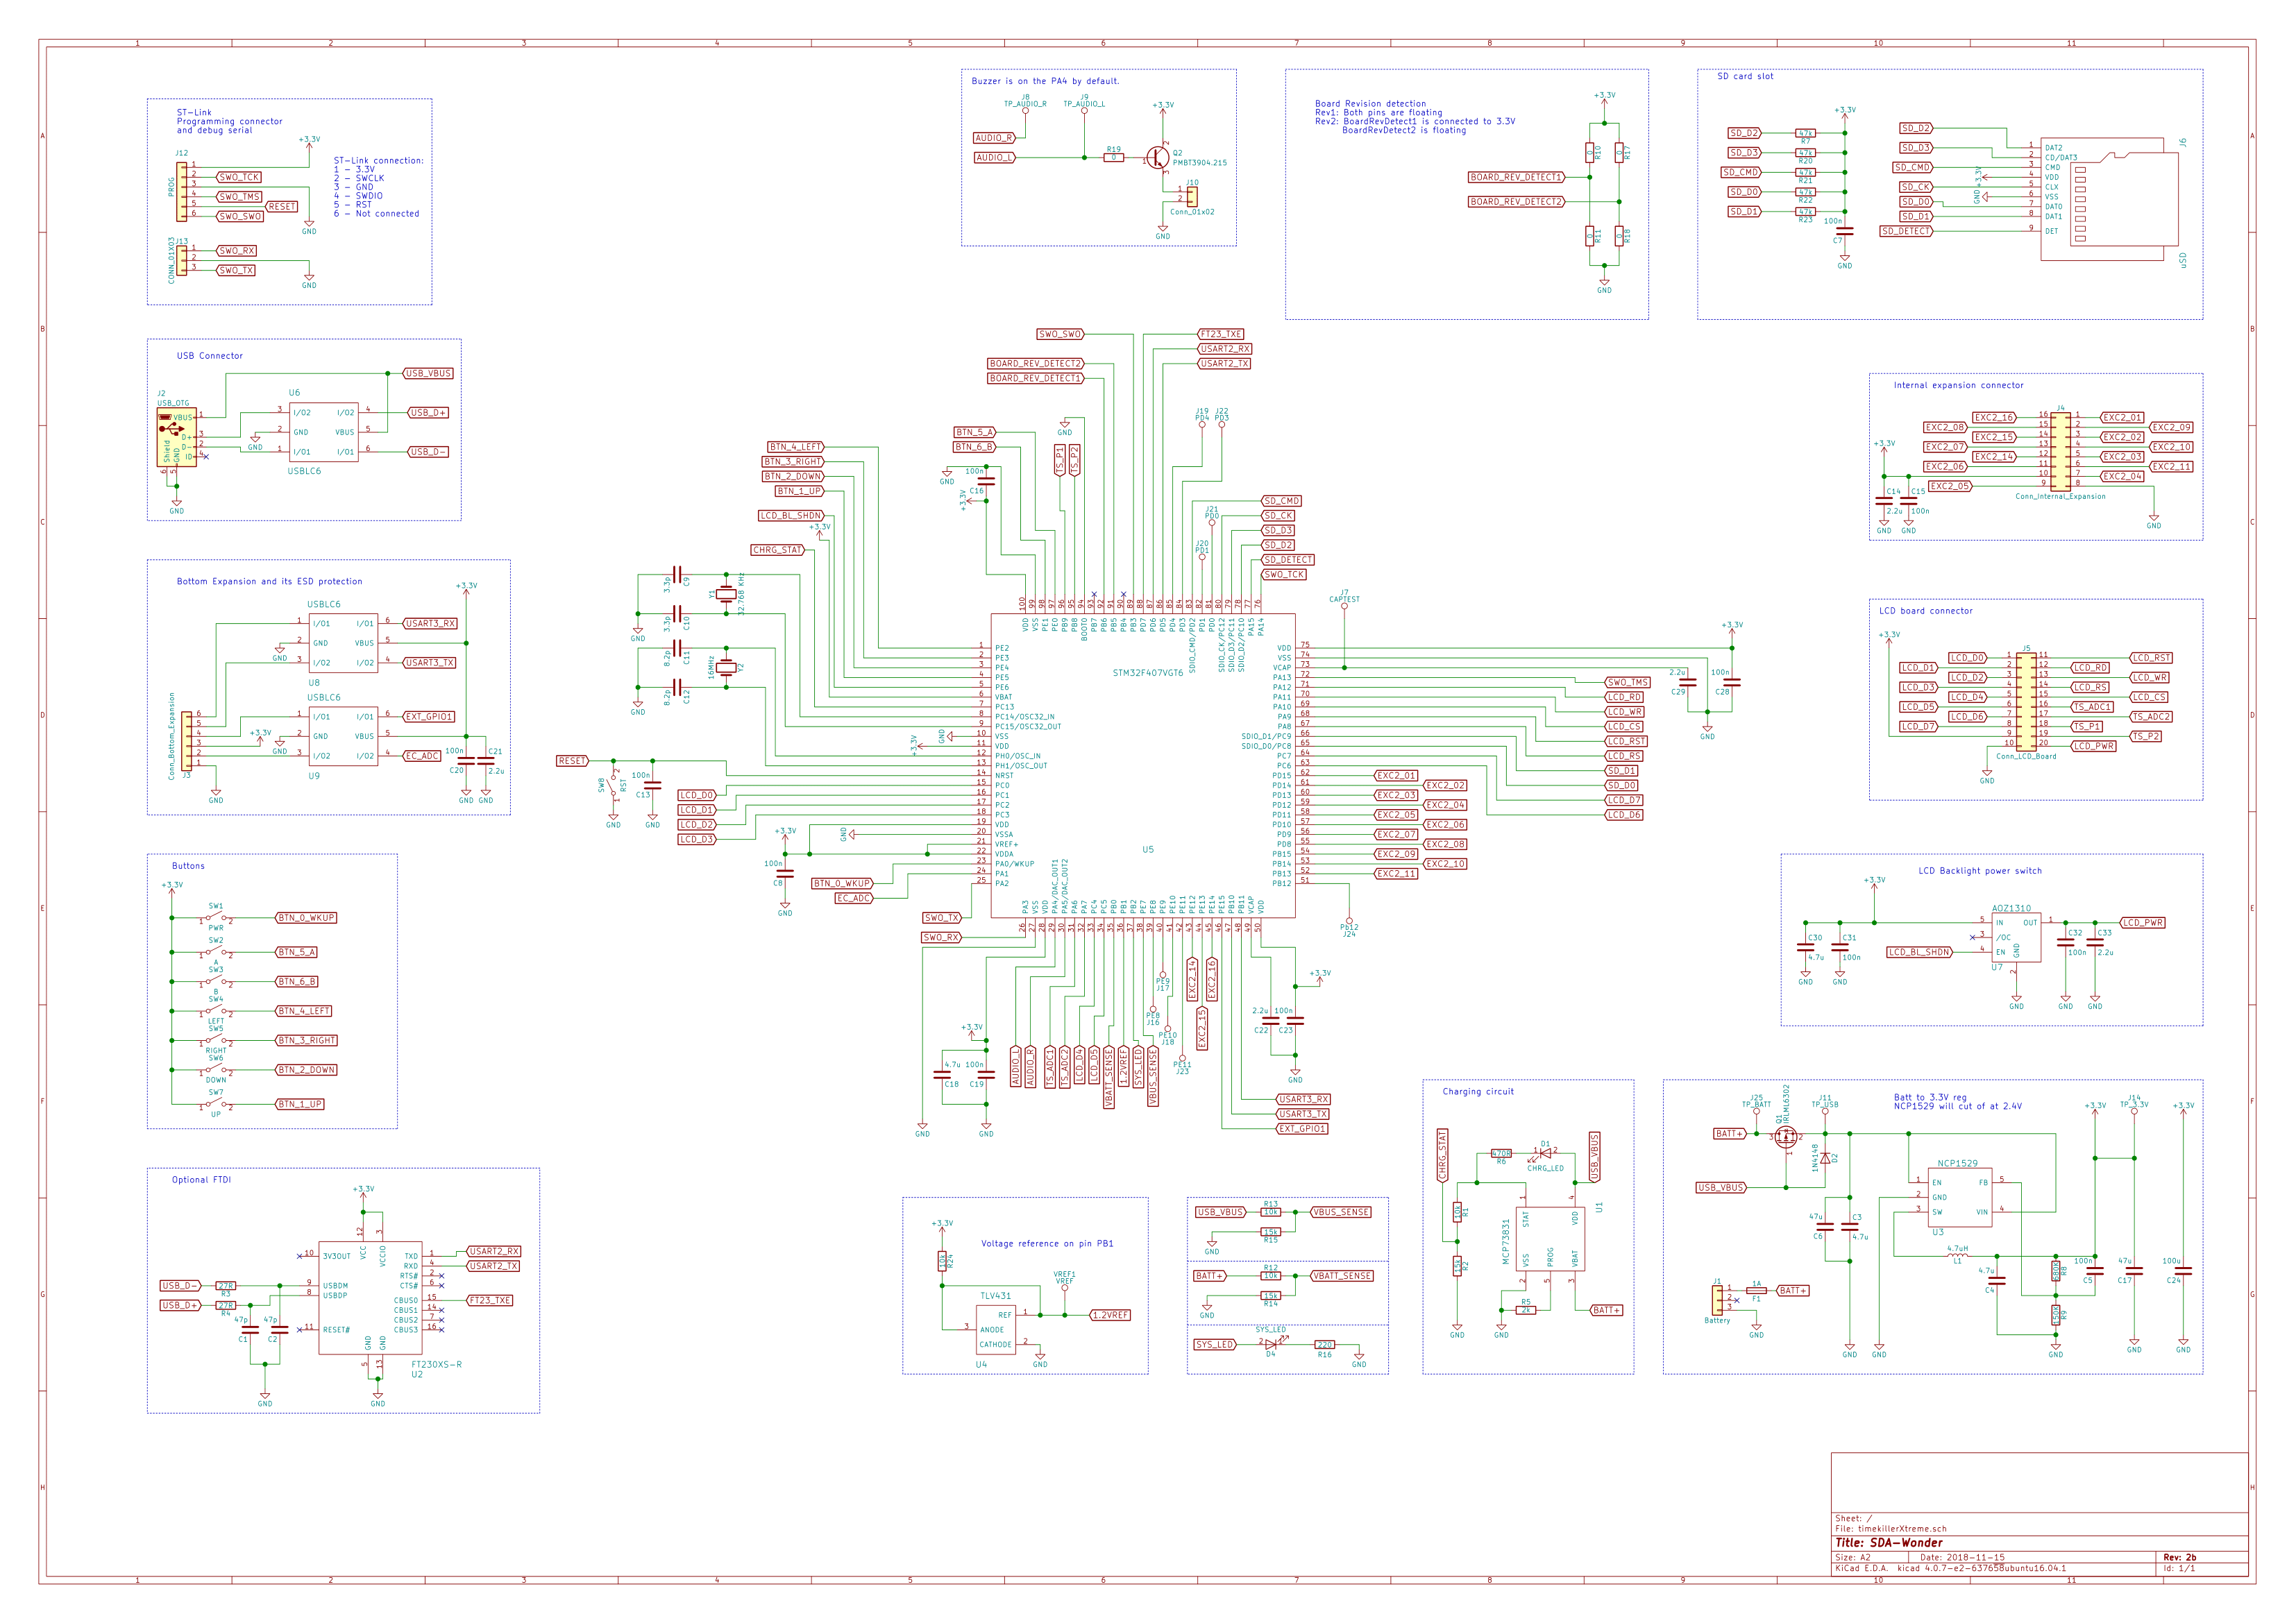Click the 'Buttons' section heading

tap(188, 866)
